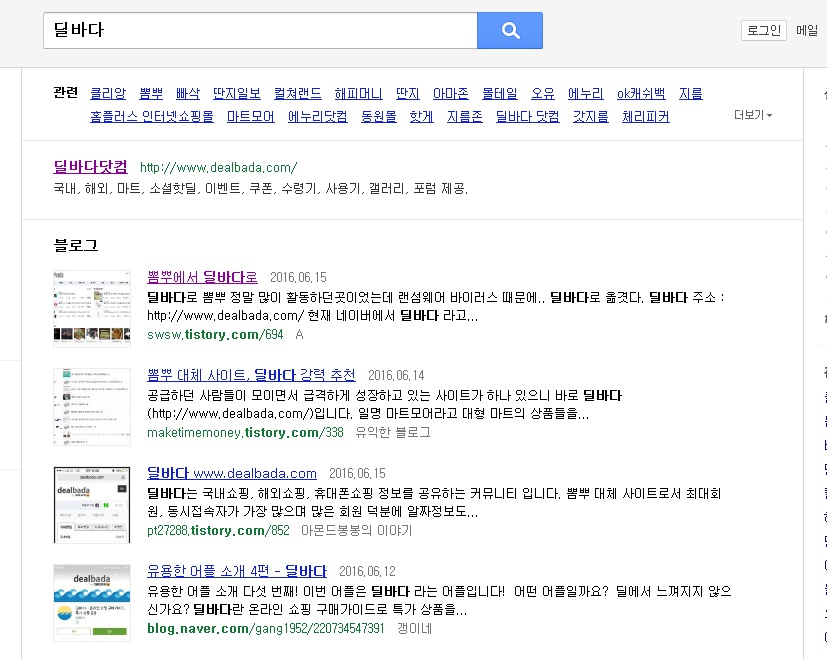The image size is (827, 659).
Task: Click thumbnail beside 뽐뿌 대체 사이트 post
Action: (92, 406)
